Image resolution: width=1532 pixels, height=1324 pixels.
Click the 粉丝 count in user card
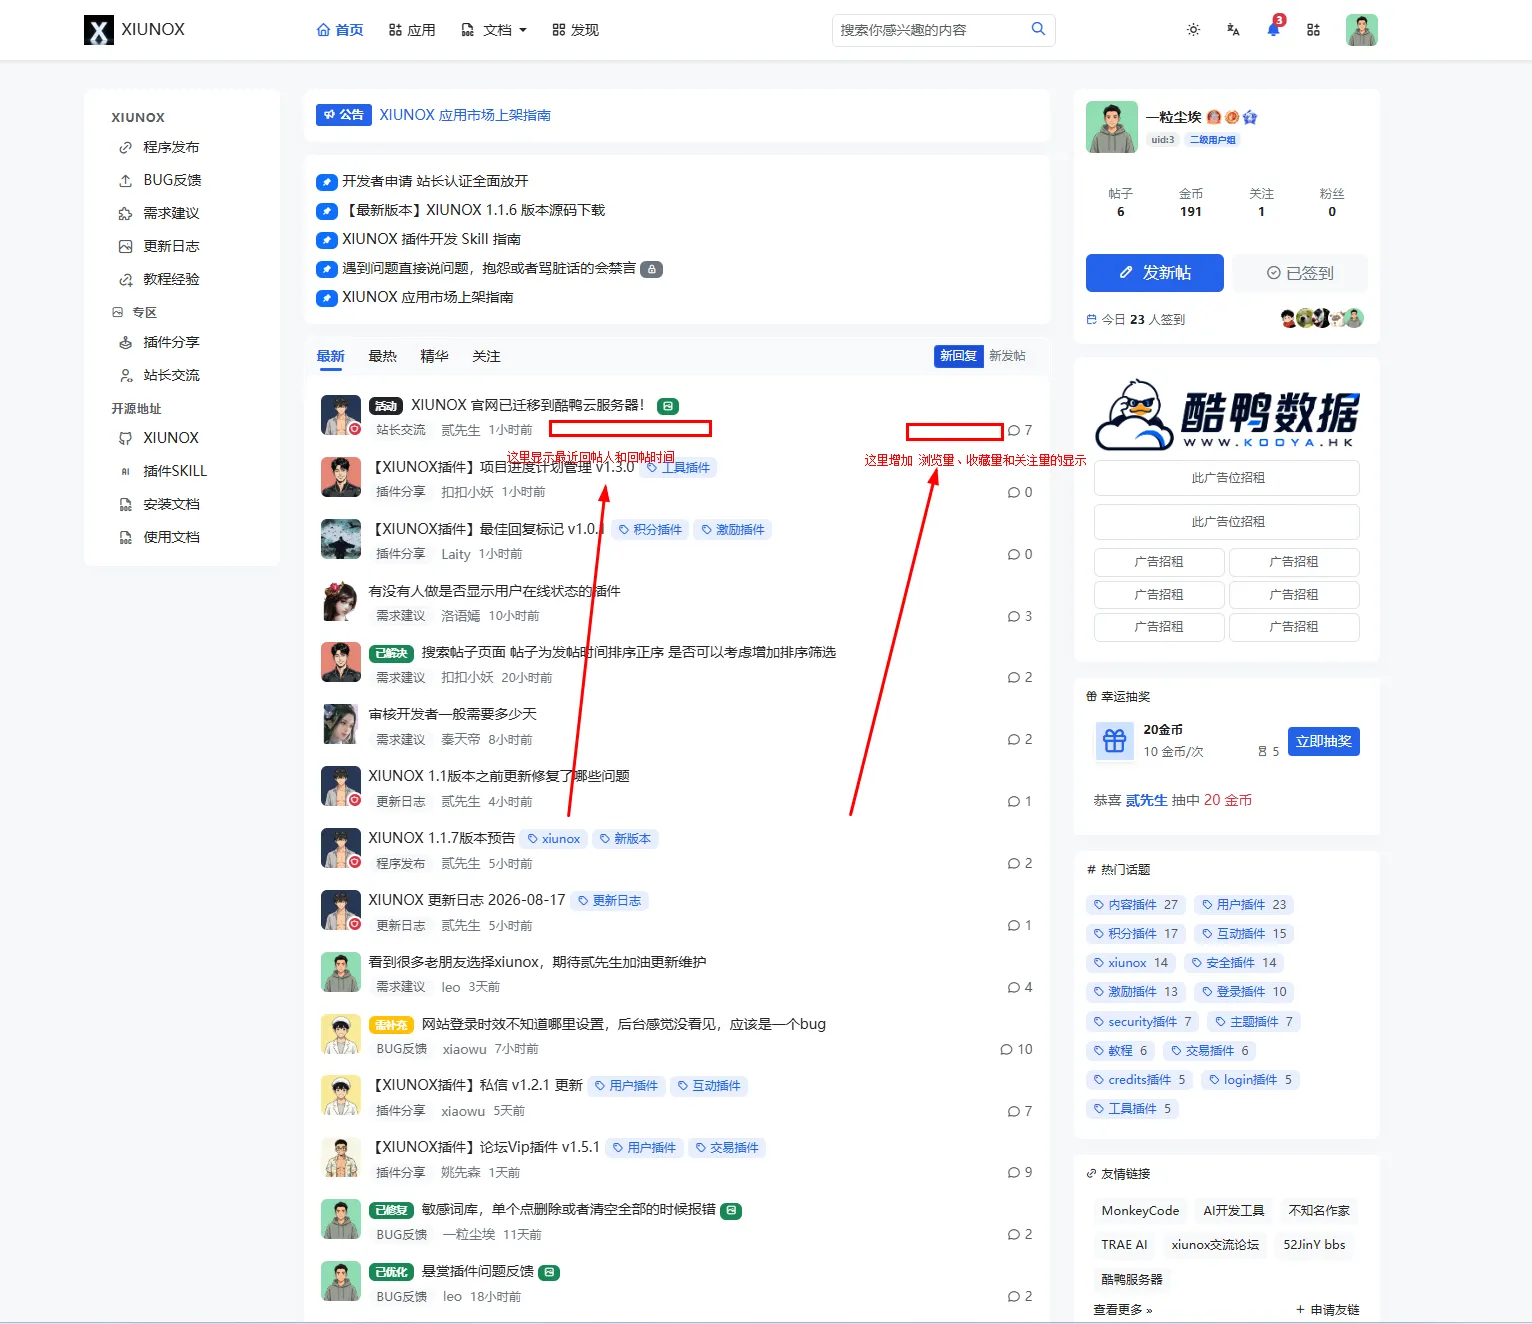point(1332,203)
